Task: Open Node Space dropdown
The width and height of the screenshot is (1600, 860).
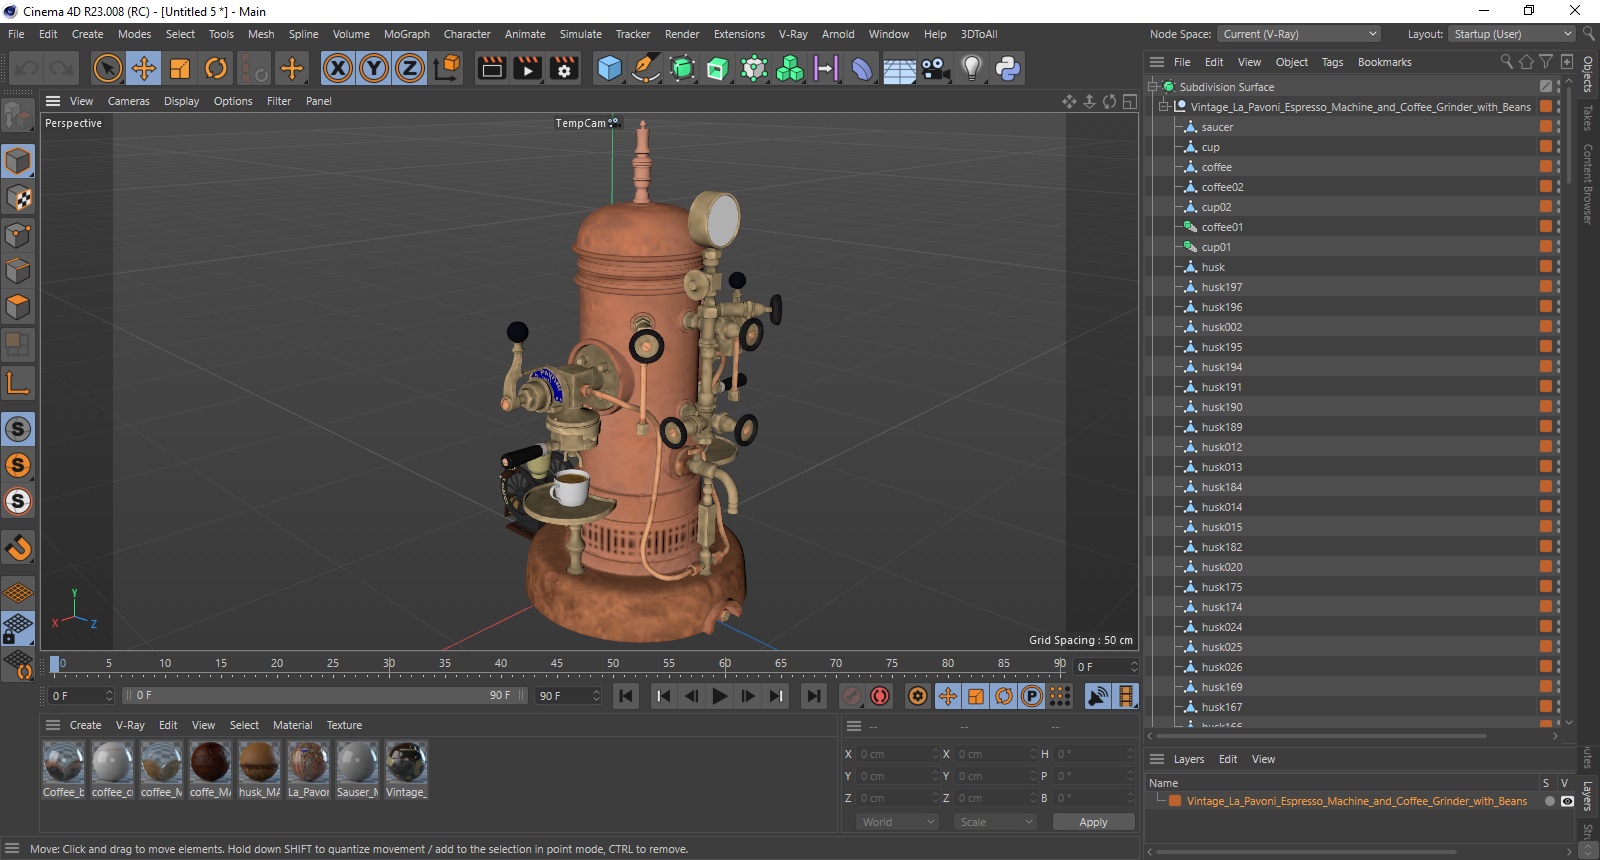Action: [1298, 34]
